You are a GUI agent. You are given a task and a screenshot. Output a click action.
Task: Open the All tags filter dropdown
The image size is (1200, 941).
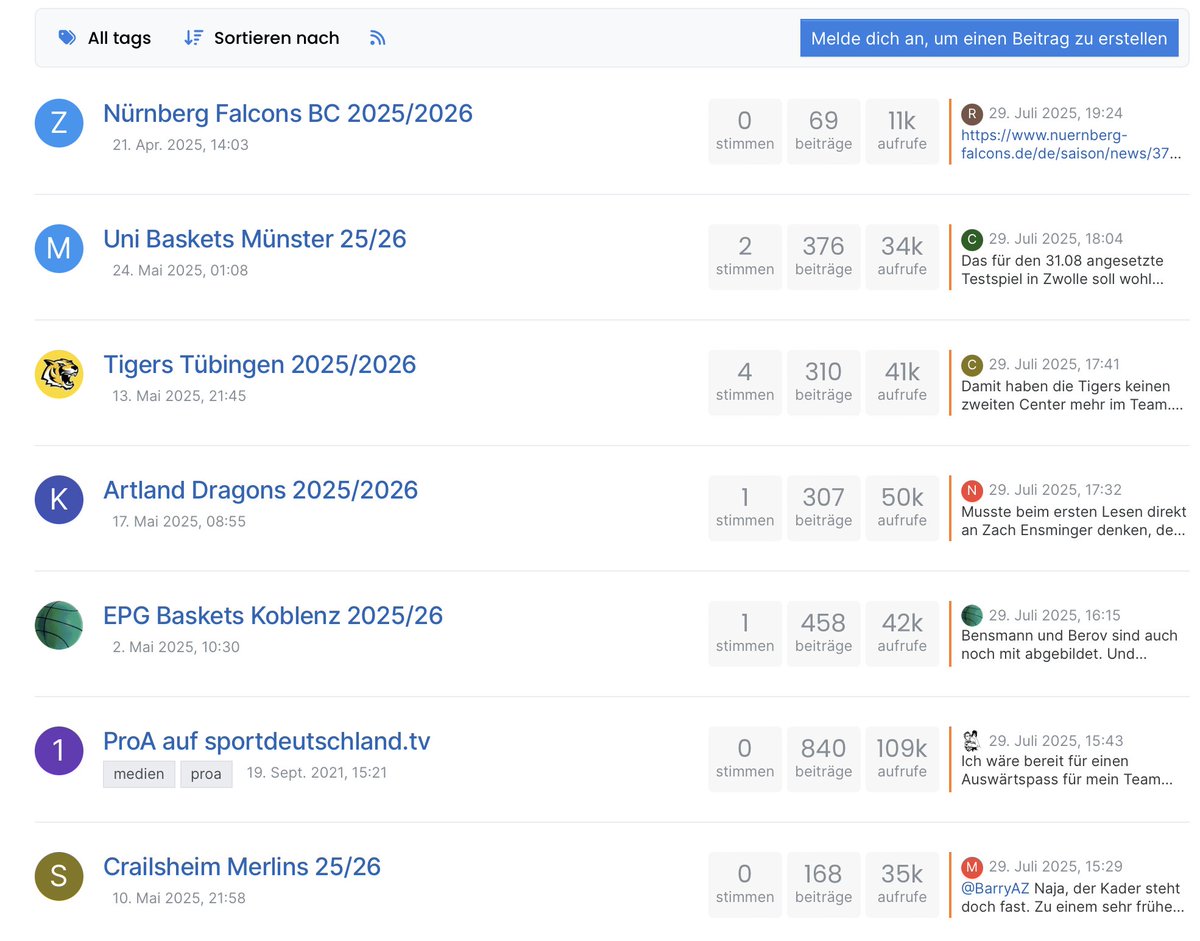tap(105, 37)
